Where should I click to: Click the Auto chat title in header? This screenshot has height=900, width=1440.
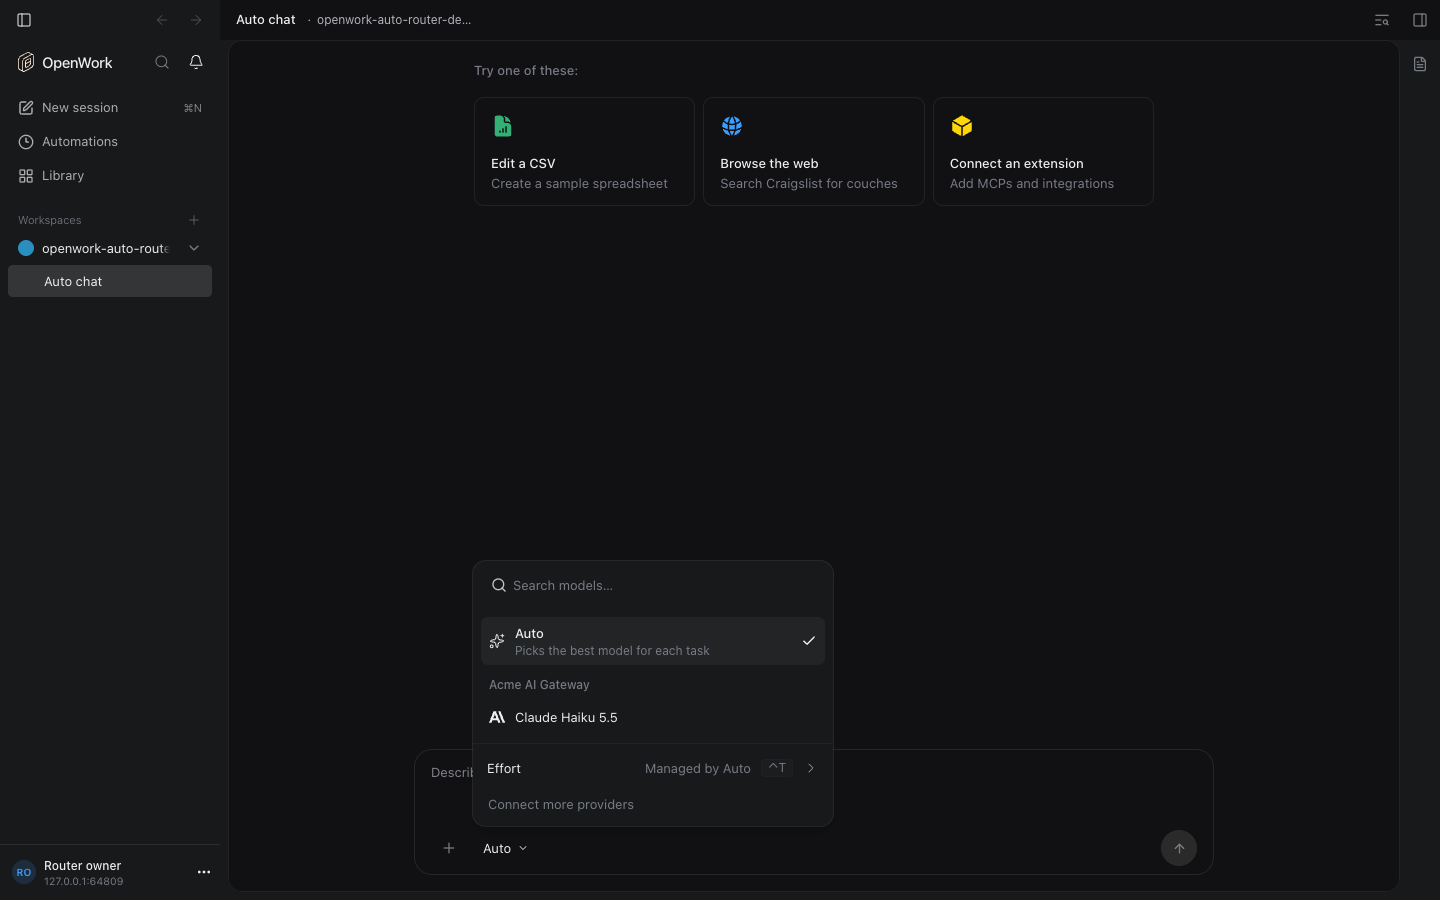point(266,20)
